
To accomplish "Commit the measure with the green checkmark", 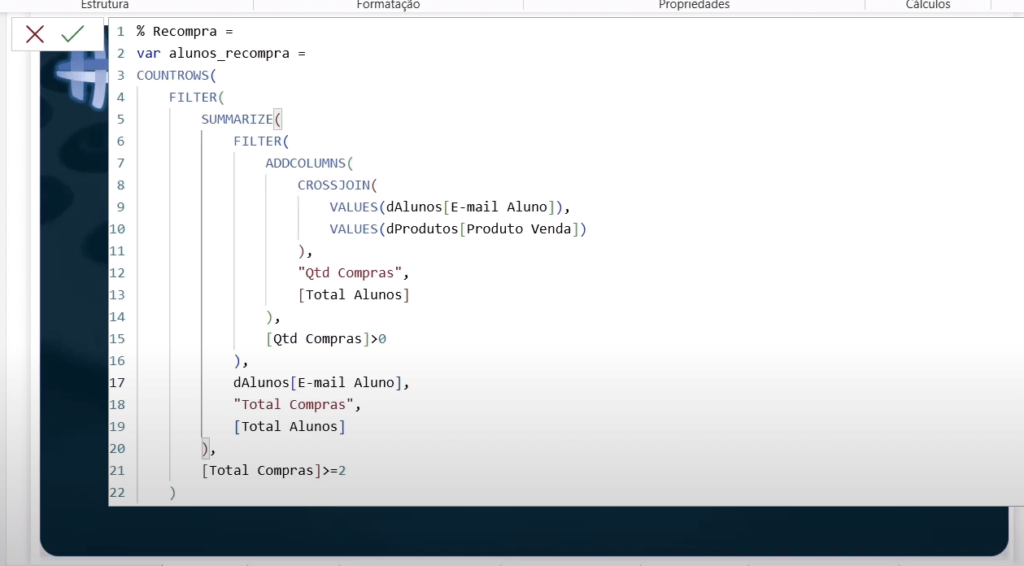I will click(x=73, y=35).
